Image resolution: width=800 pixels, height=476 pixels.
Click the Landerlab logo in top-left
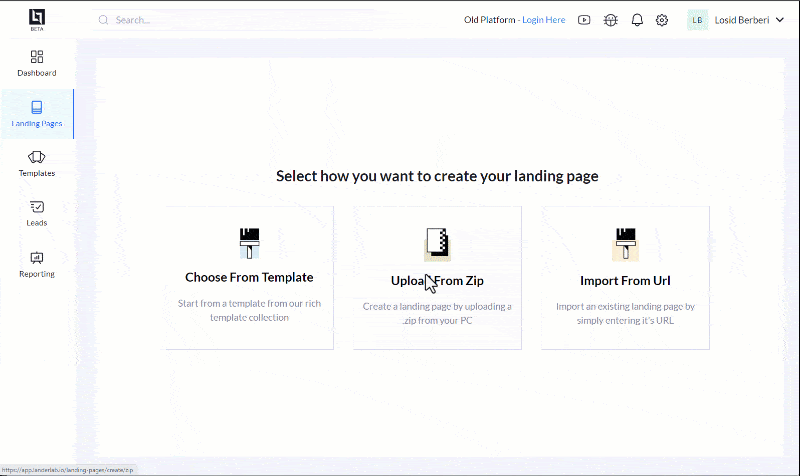tap(37, 18)
